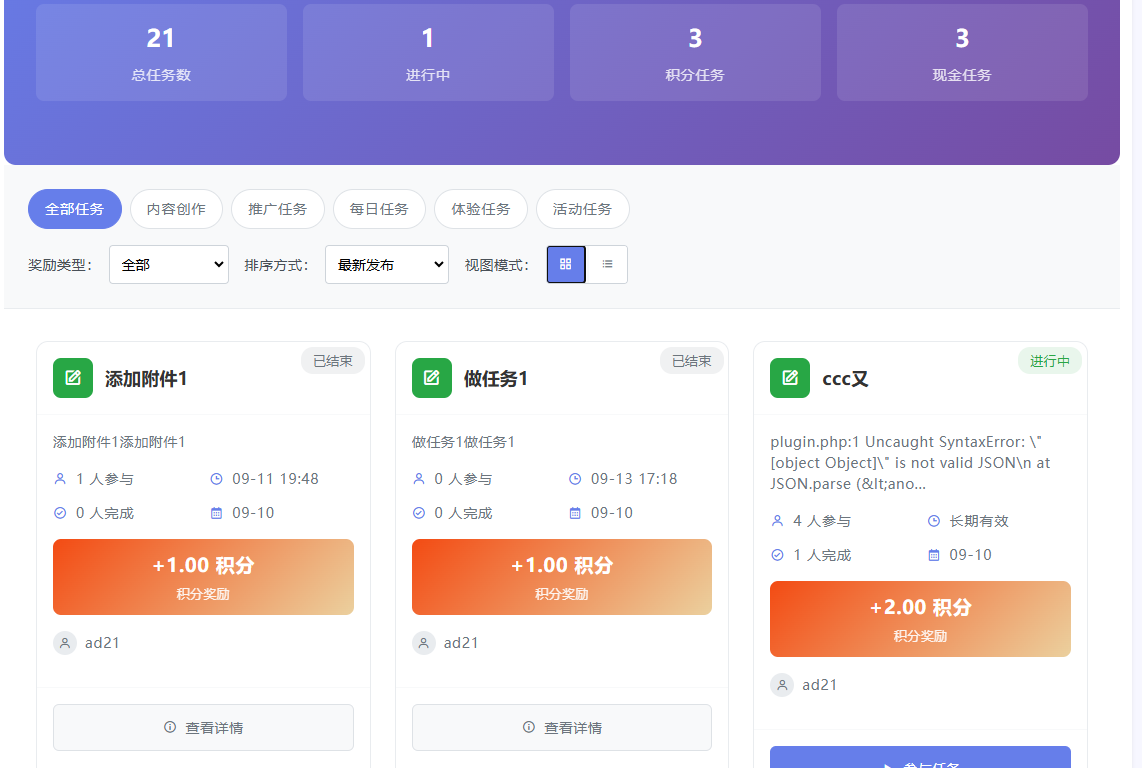This screenshot has height=768, width=1142.
Task: Switch to the list view icon
Action: (x=607, y=264)
